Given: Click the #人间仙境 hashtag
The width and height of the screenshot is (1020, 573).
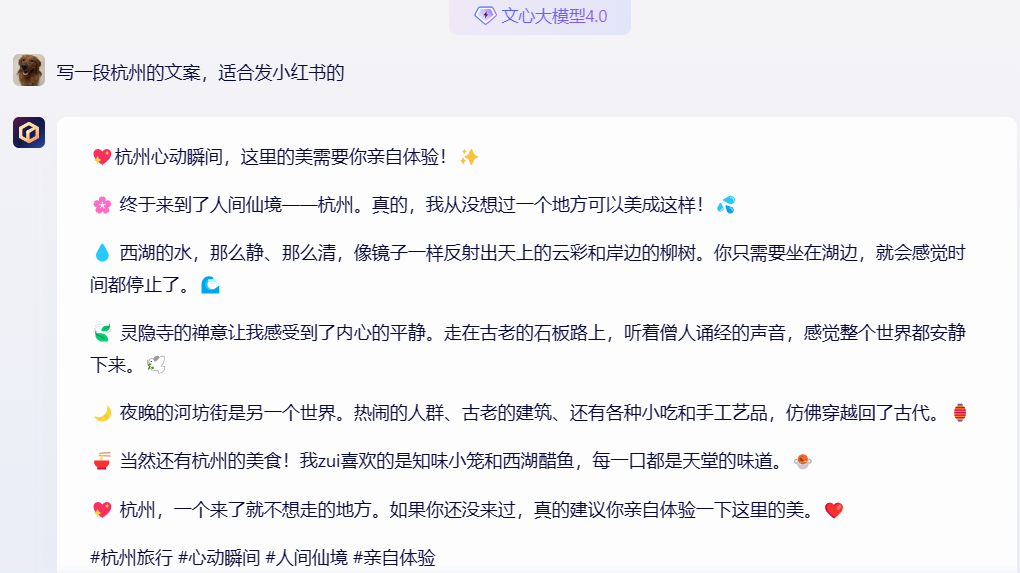Looking at the screenshot, I should click(306, 558).
